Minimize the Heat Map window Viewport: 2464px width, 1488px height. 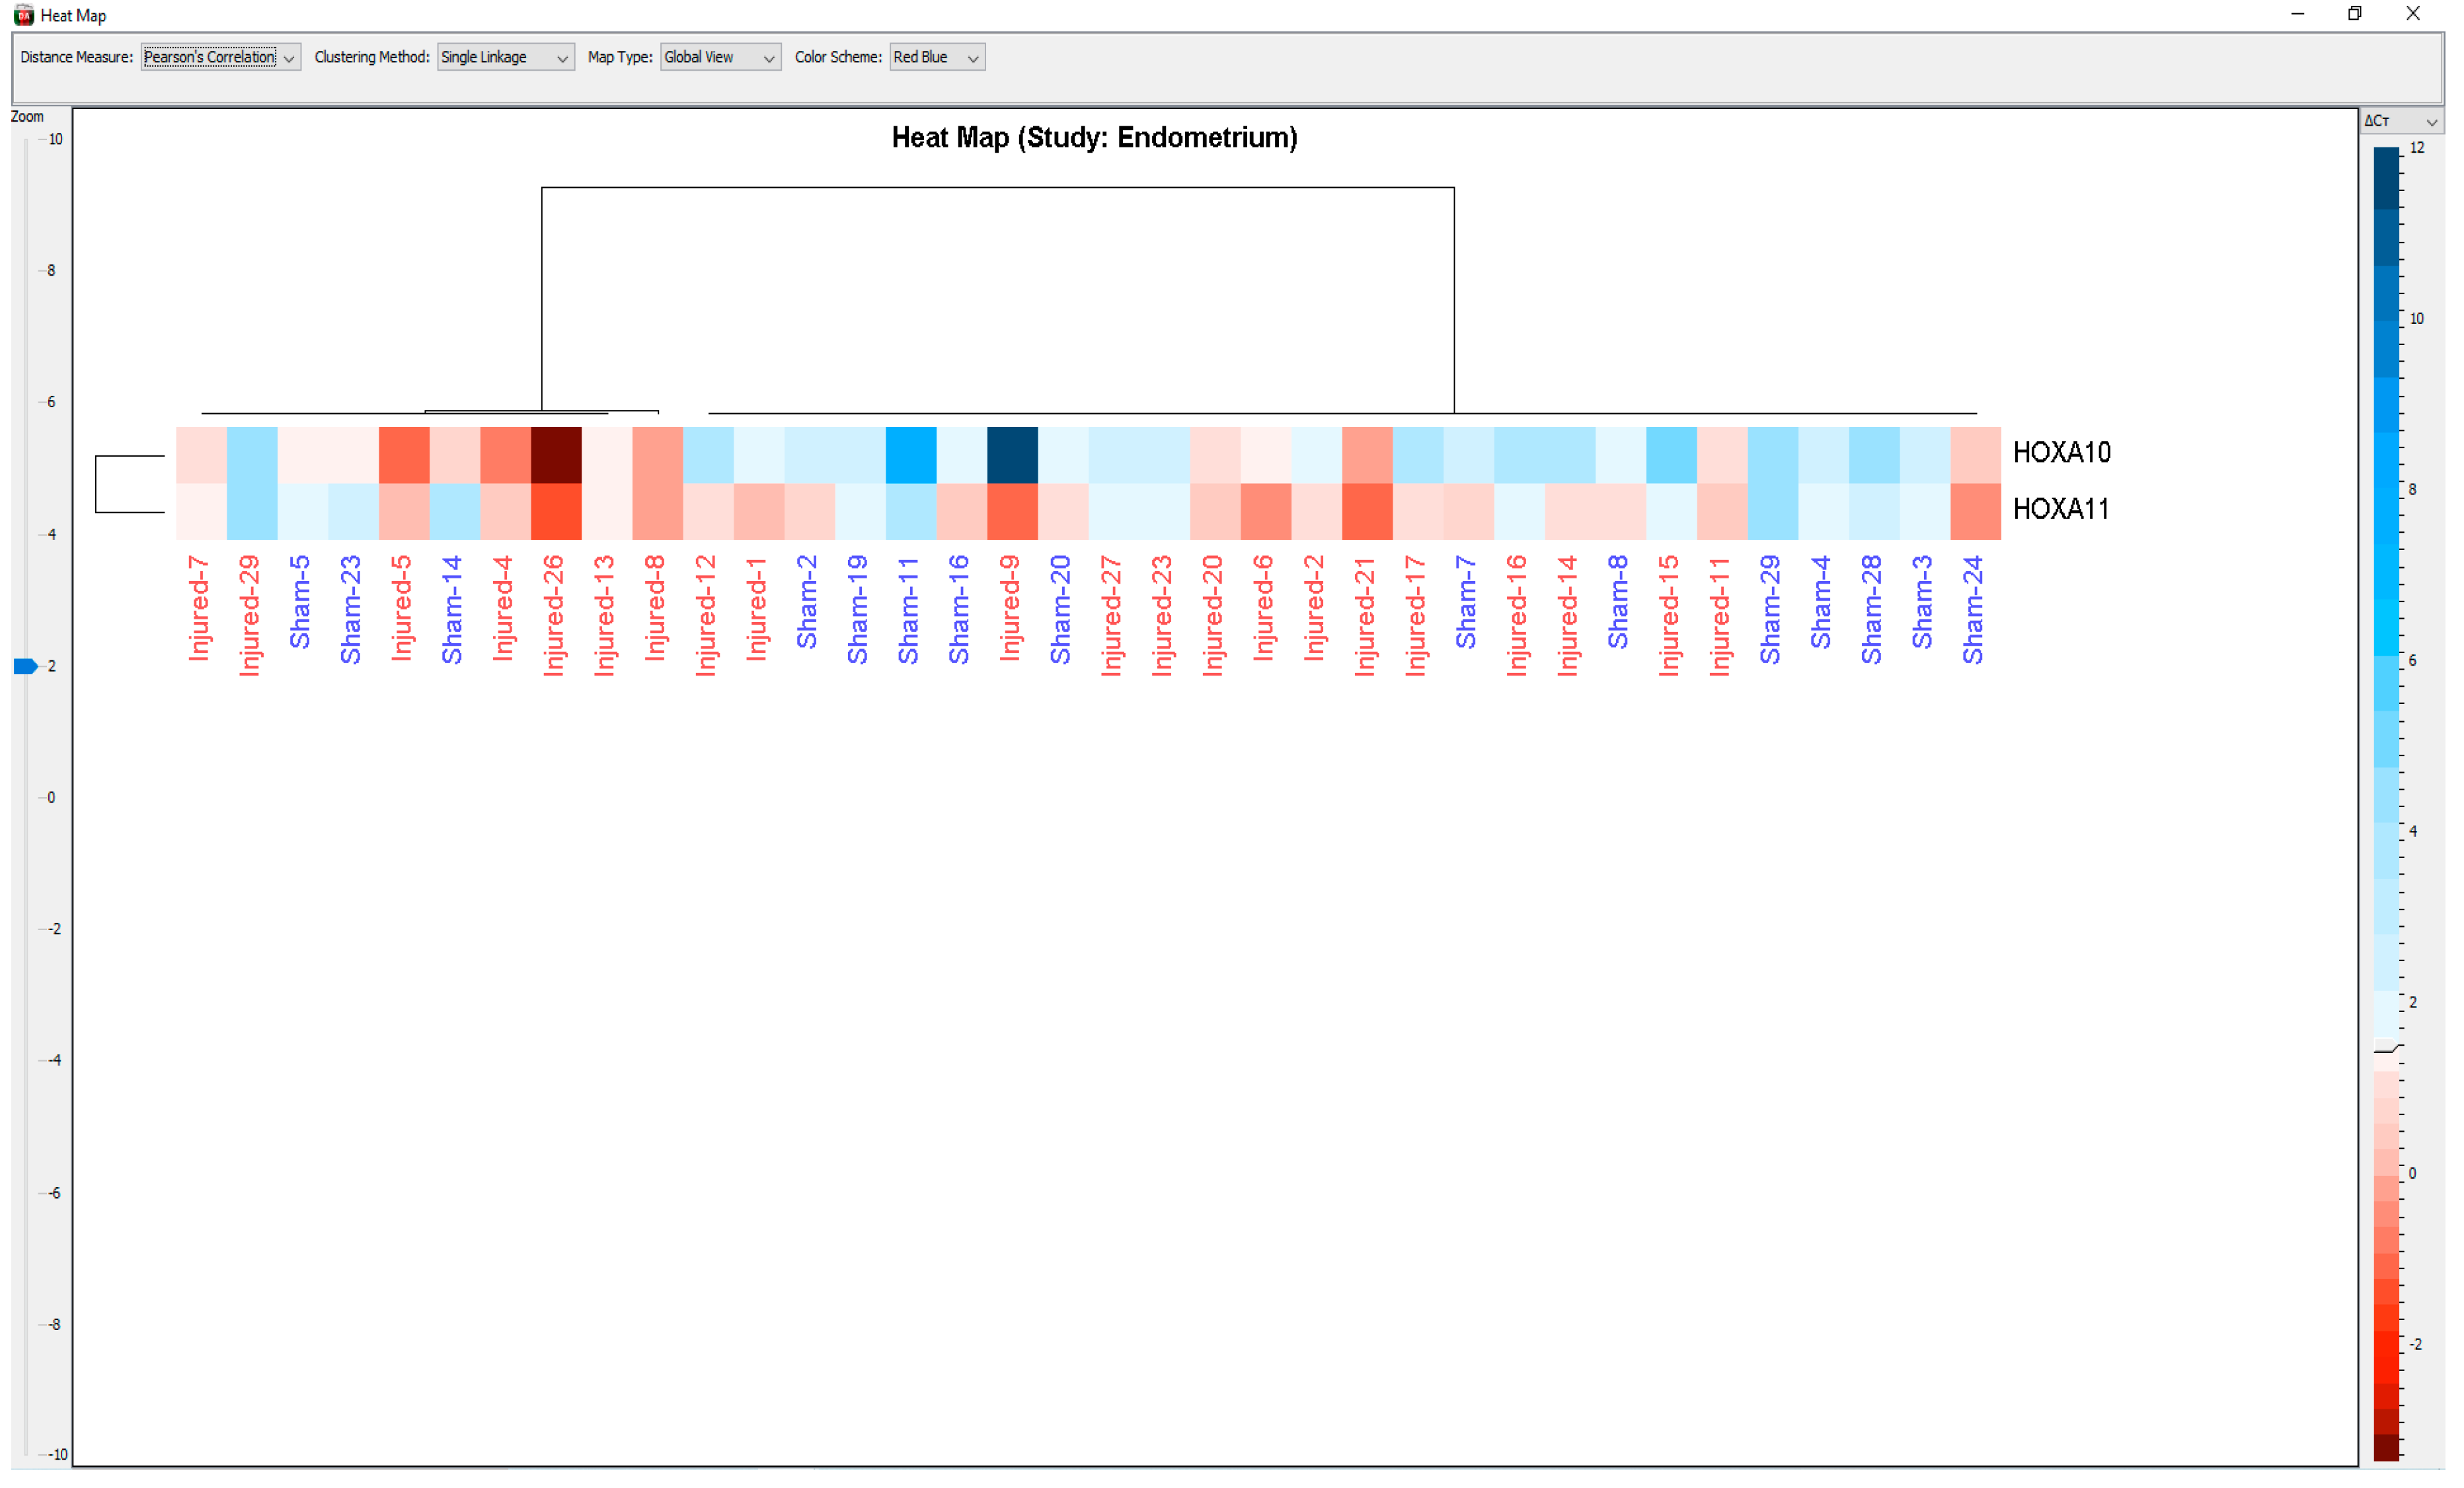click(2297, 14)
